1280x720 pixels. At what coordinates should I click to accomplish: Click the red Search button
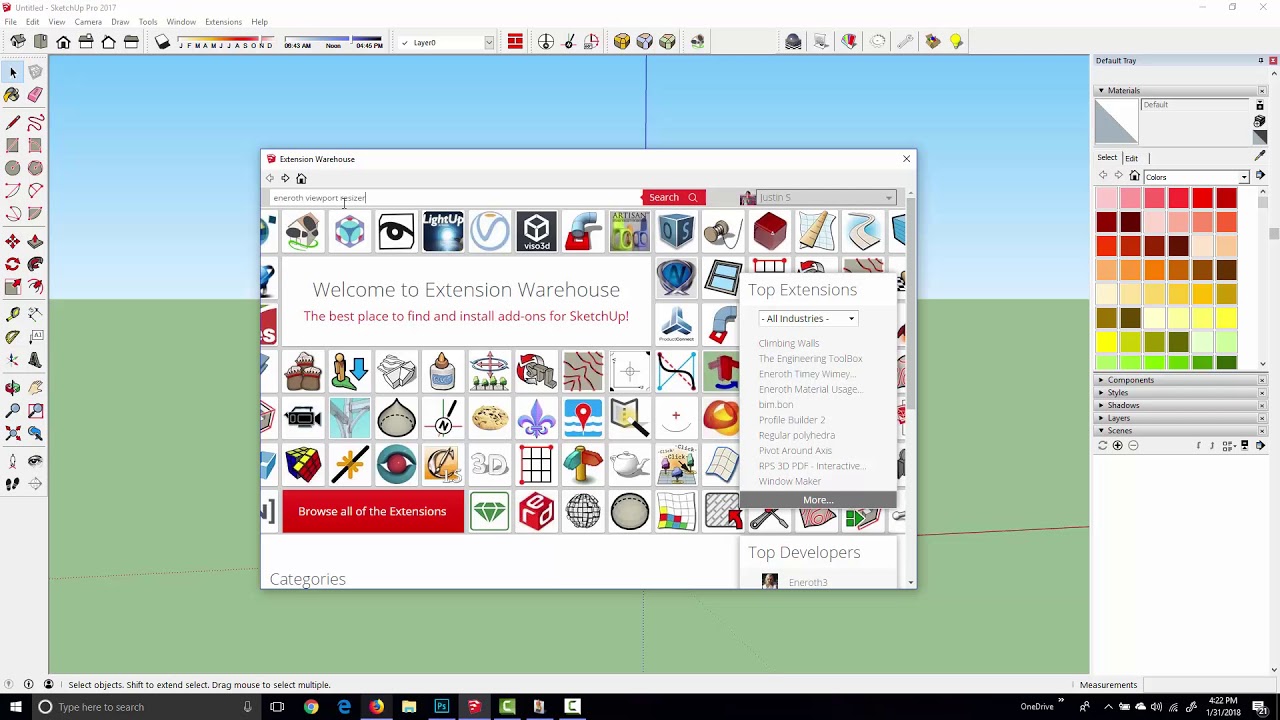673,197
